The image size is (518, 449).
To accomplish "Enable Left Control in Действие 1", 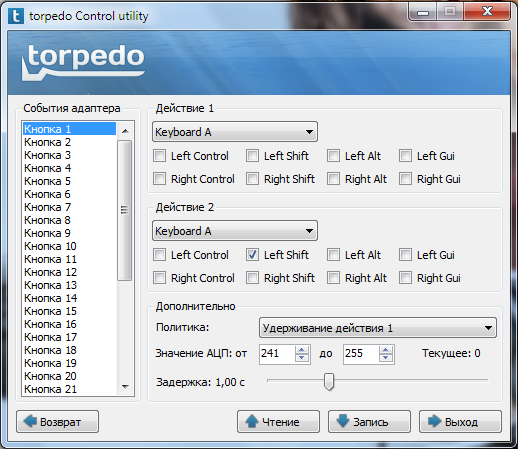I will point(159,156).
